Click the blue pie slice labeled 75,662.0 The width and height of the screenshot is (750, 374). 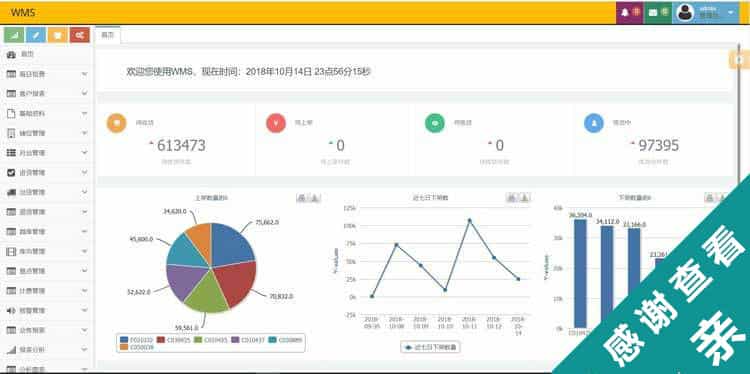click(231, 245)
